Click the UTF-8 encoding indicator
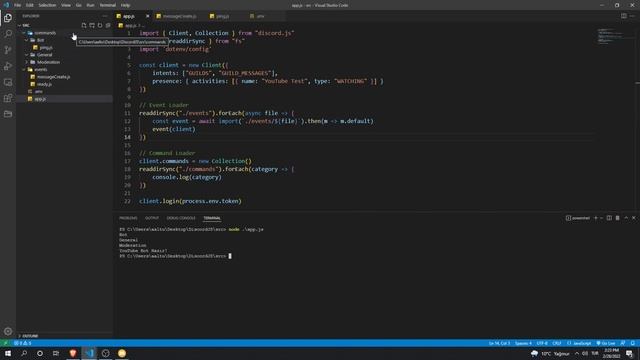 pyautogui.click(x=542, y=343)
